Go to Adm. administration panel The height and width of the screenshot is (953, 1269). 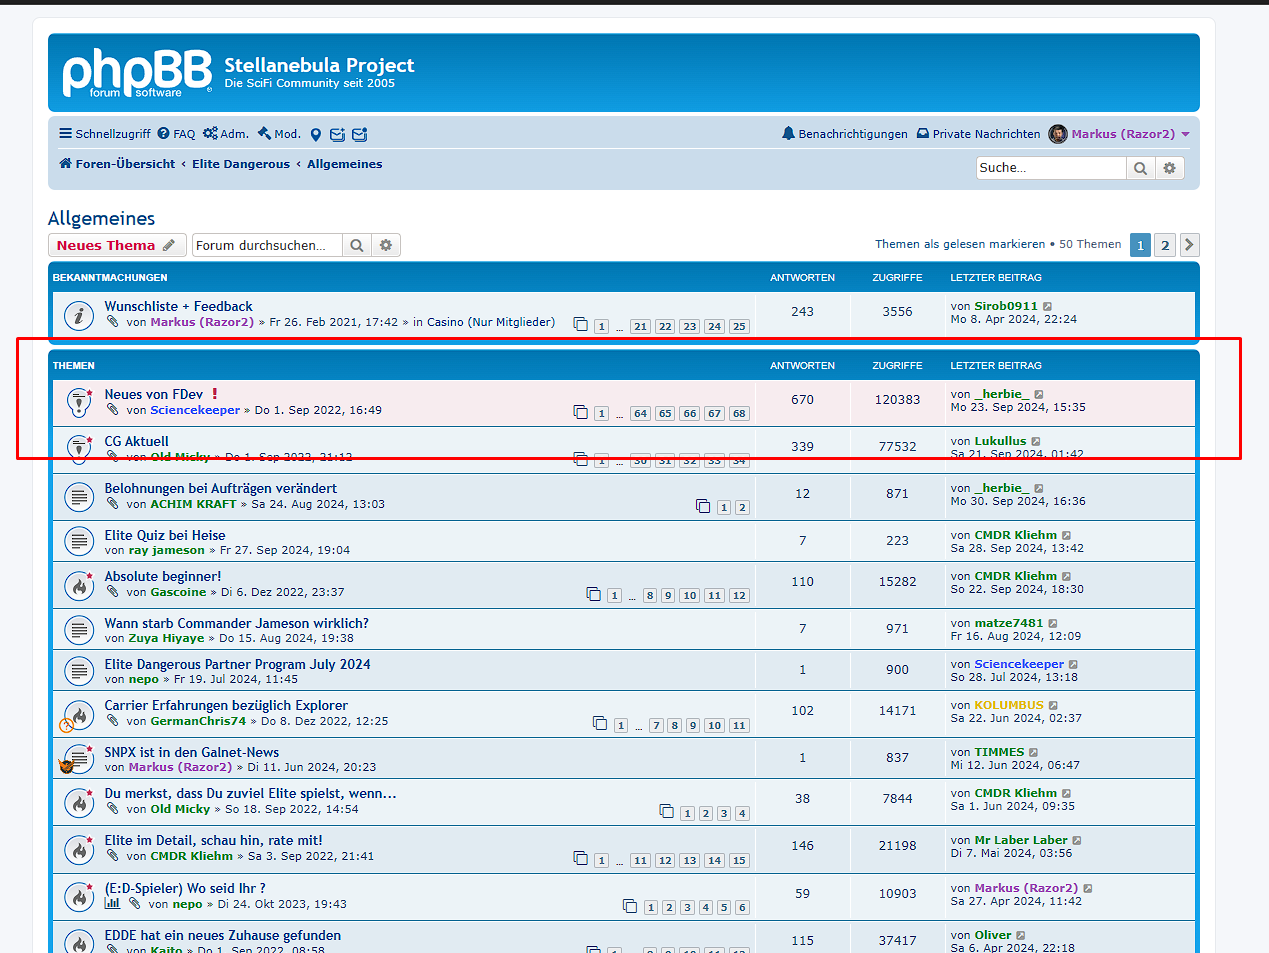(x=226, y=134)
